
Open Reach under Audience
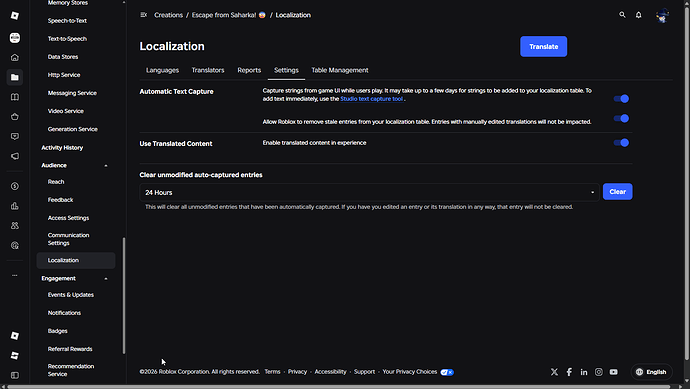(56, 182)
